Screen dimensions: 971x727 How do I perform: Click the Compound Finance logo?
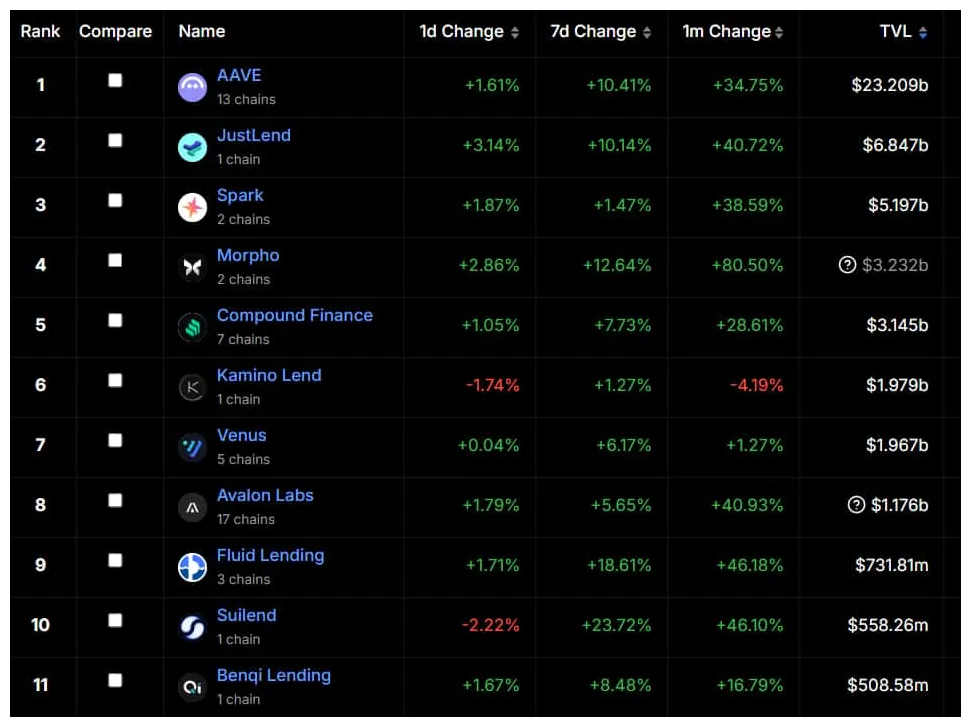pos(191,326)
